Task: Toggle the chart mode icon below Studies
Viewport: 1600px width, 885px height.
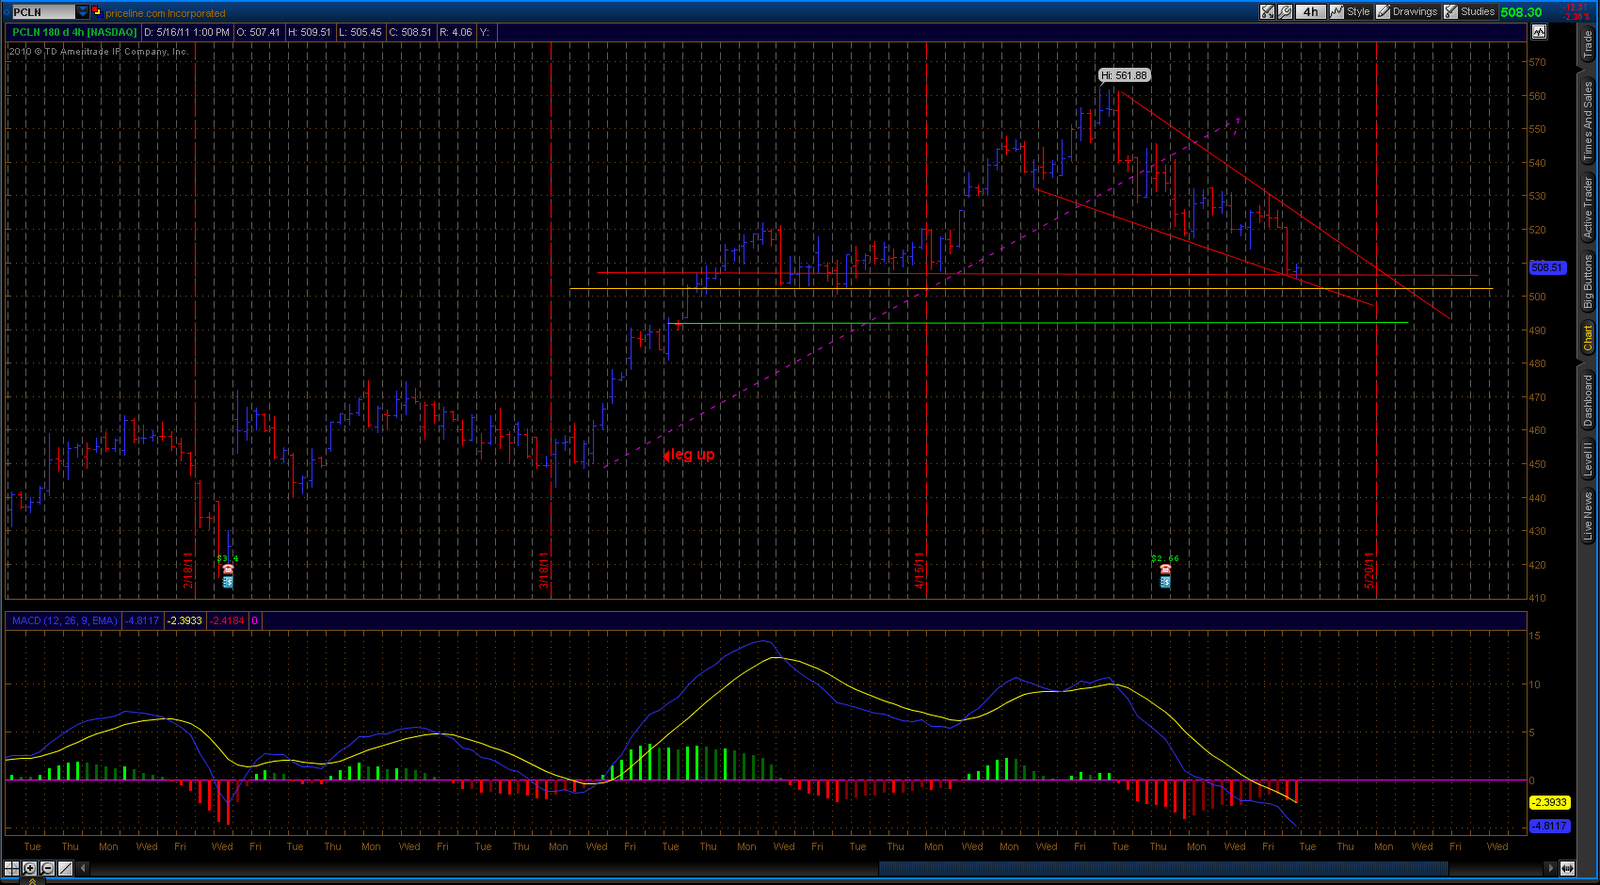Action: point(1538,32)
